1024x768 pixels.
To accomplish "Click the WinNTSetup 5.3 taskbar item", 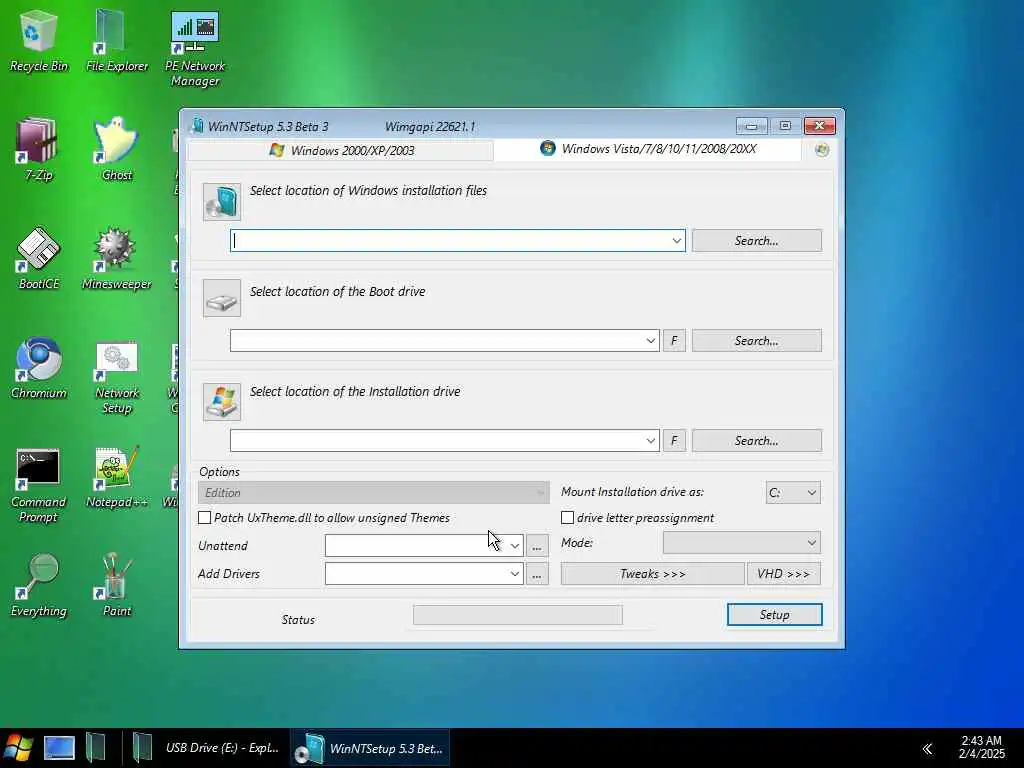I will tap(370, 748).
